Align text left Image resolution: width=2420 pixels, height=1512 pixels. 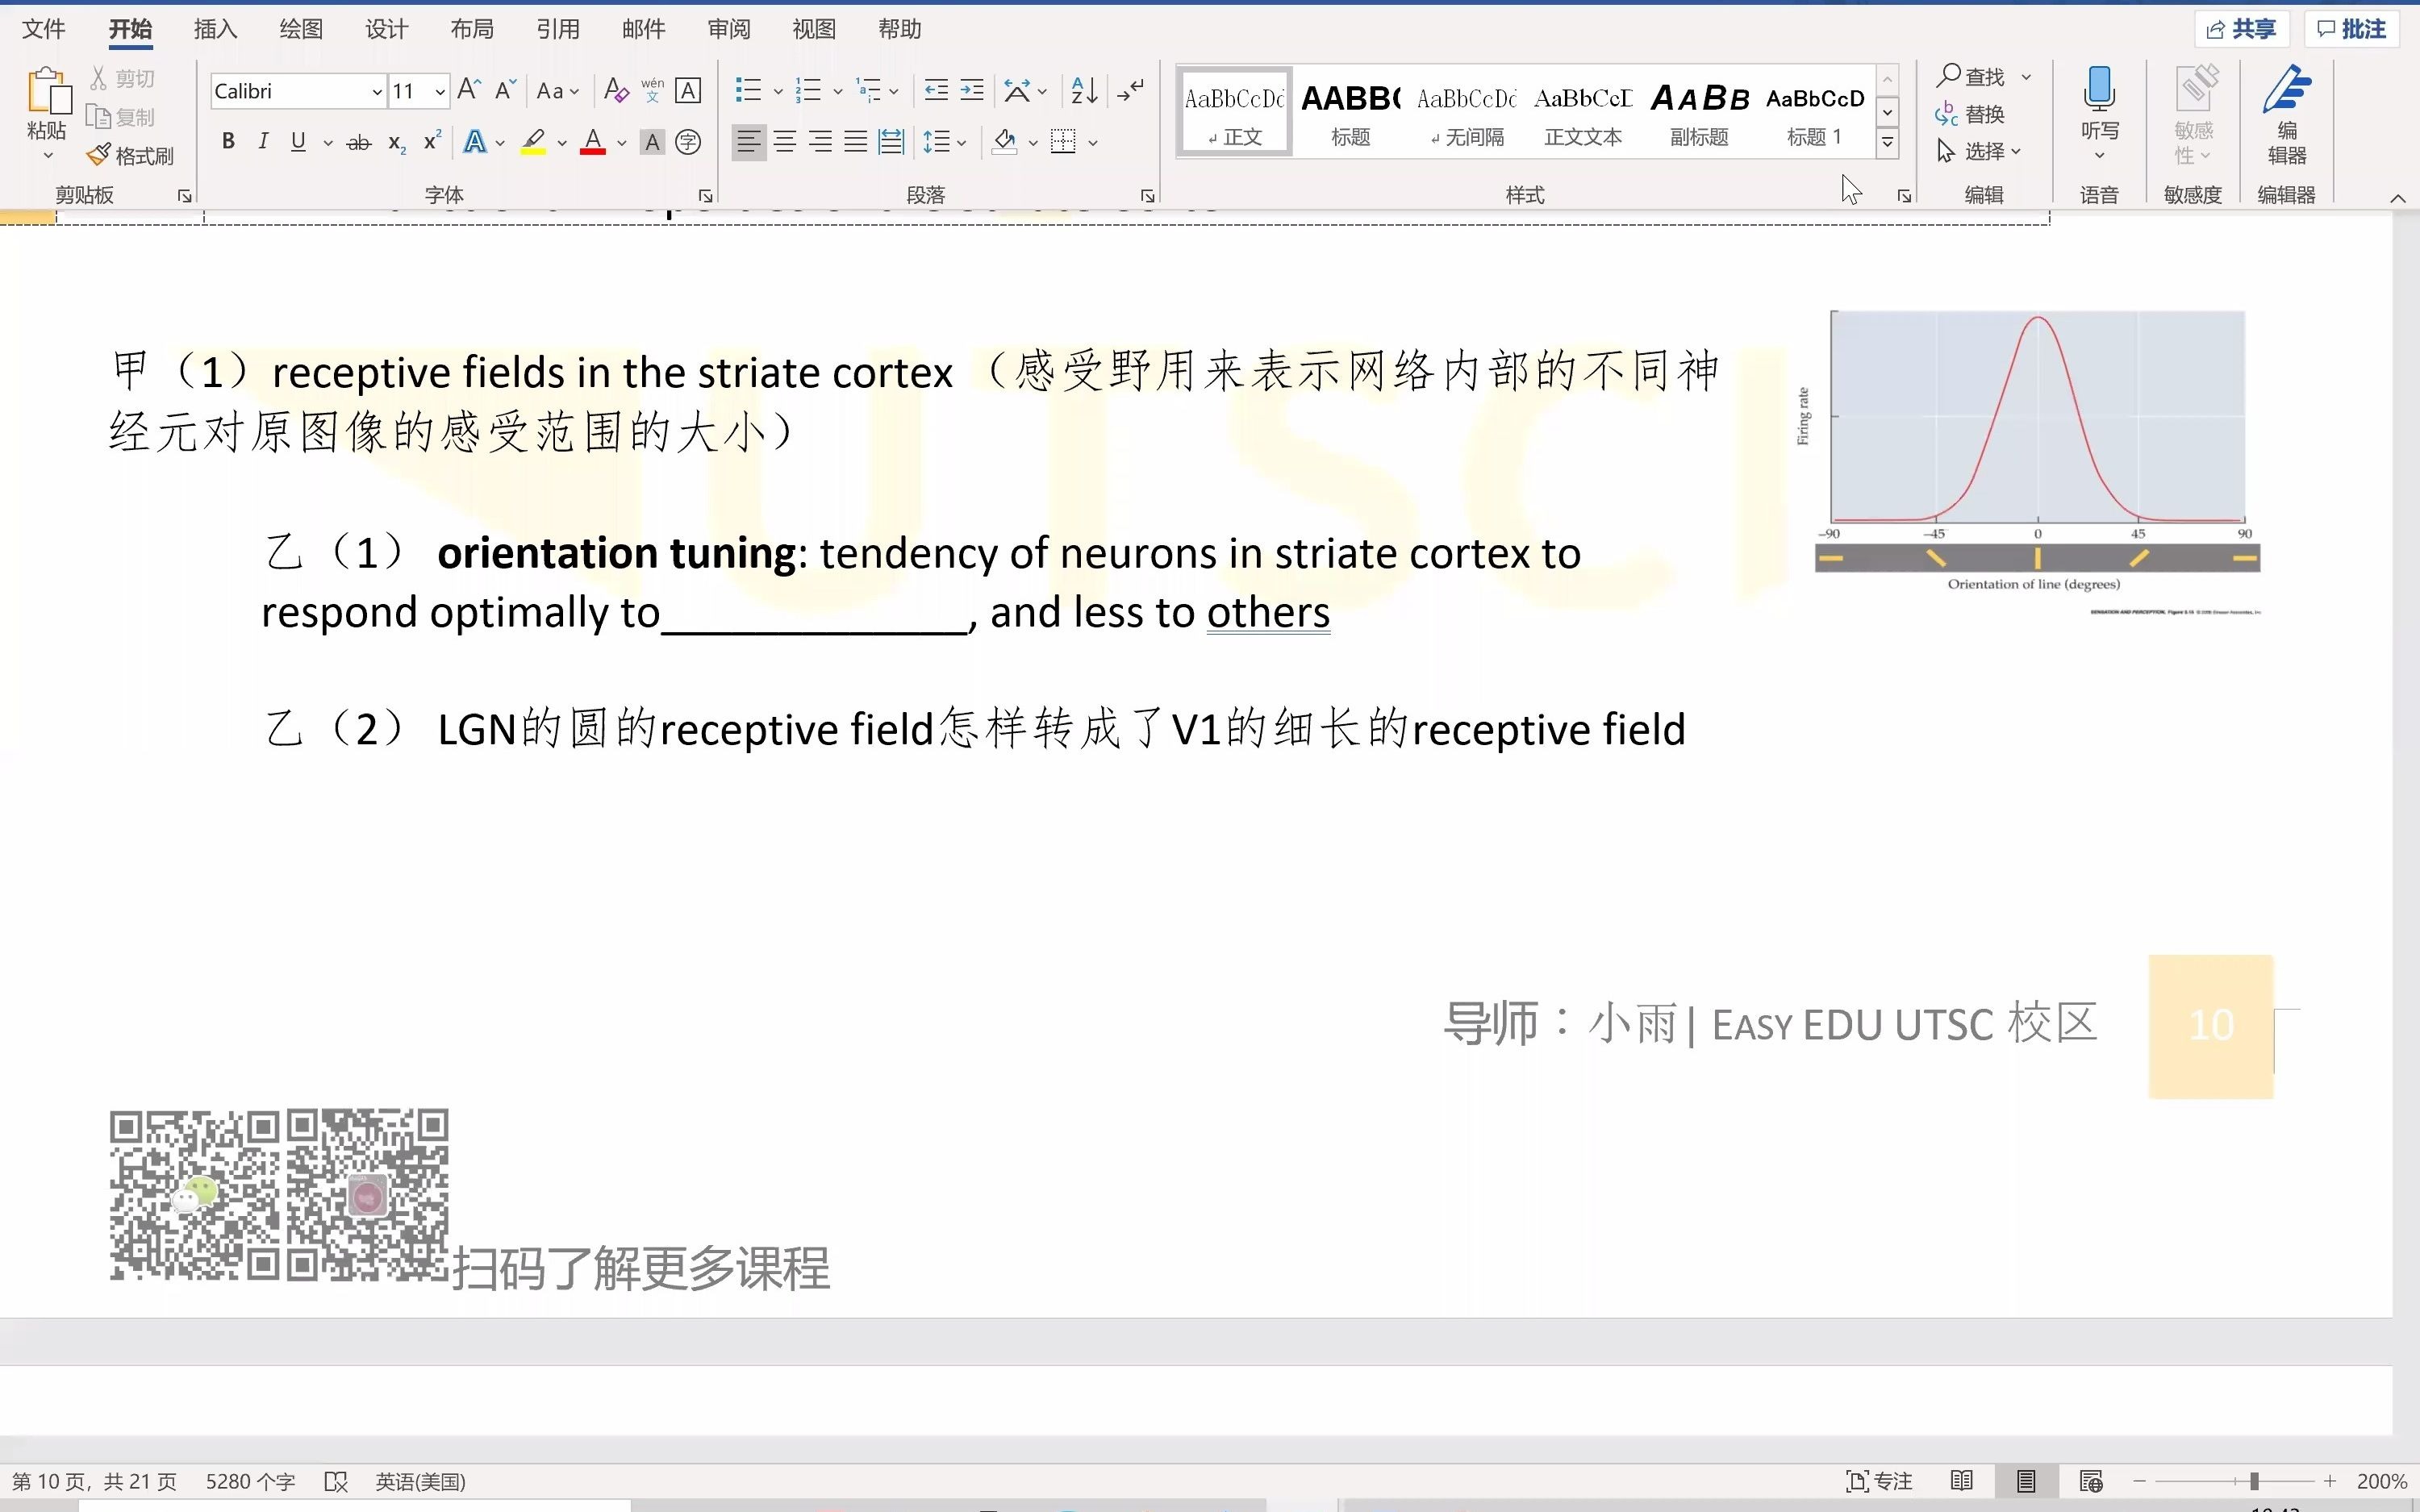click(x=749, y=142)
